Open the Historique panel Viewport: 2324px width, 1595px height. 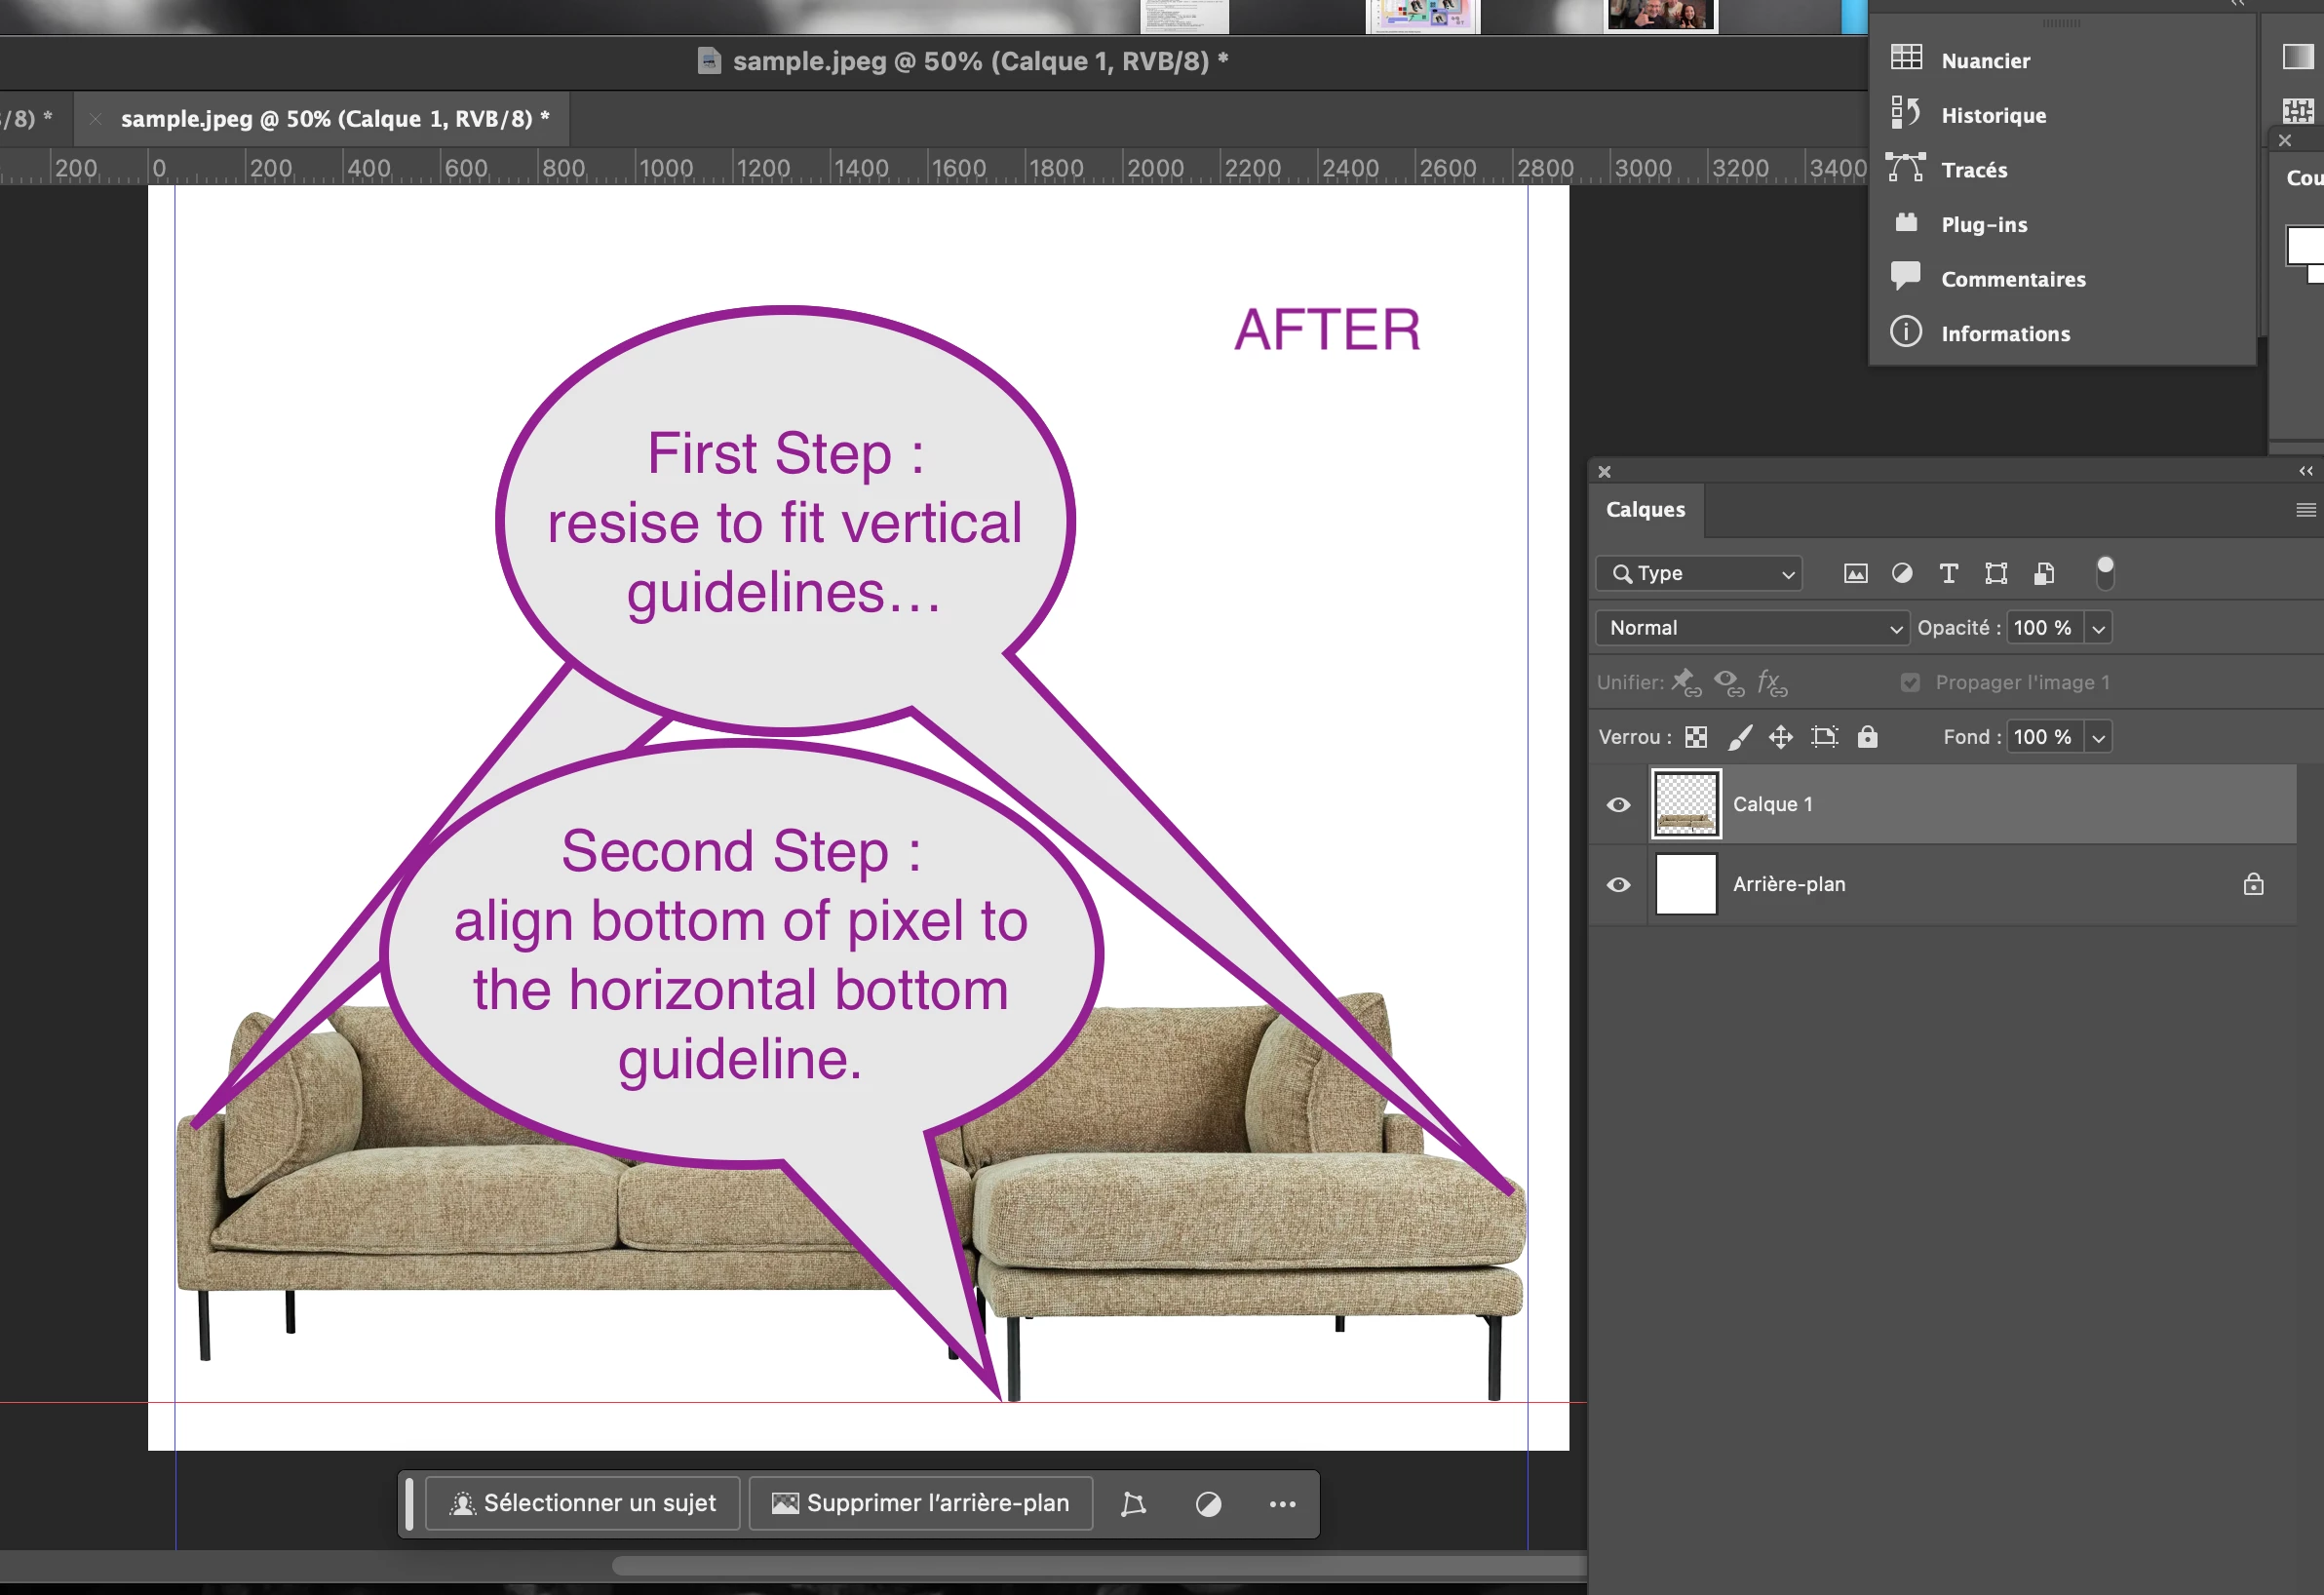(1992, 115)
